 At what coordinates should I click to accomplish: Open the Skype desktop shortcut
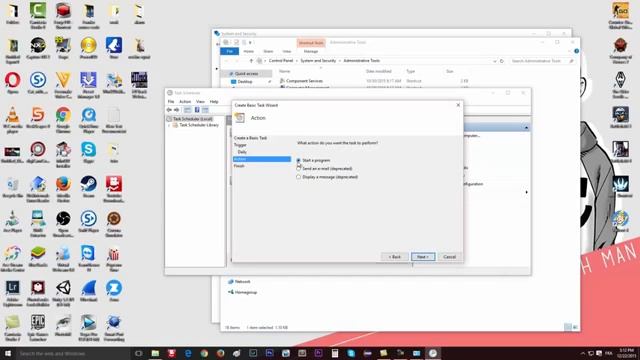(89, 153)
